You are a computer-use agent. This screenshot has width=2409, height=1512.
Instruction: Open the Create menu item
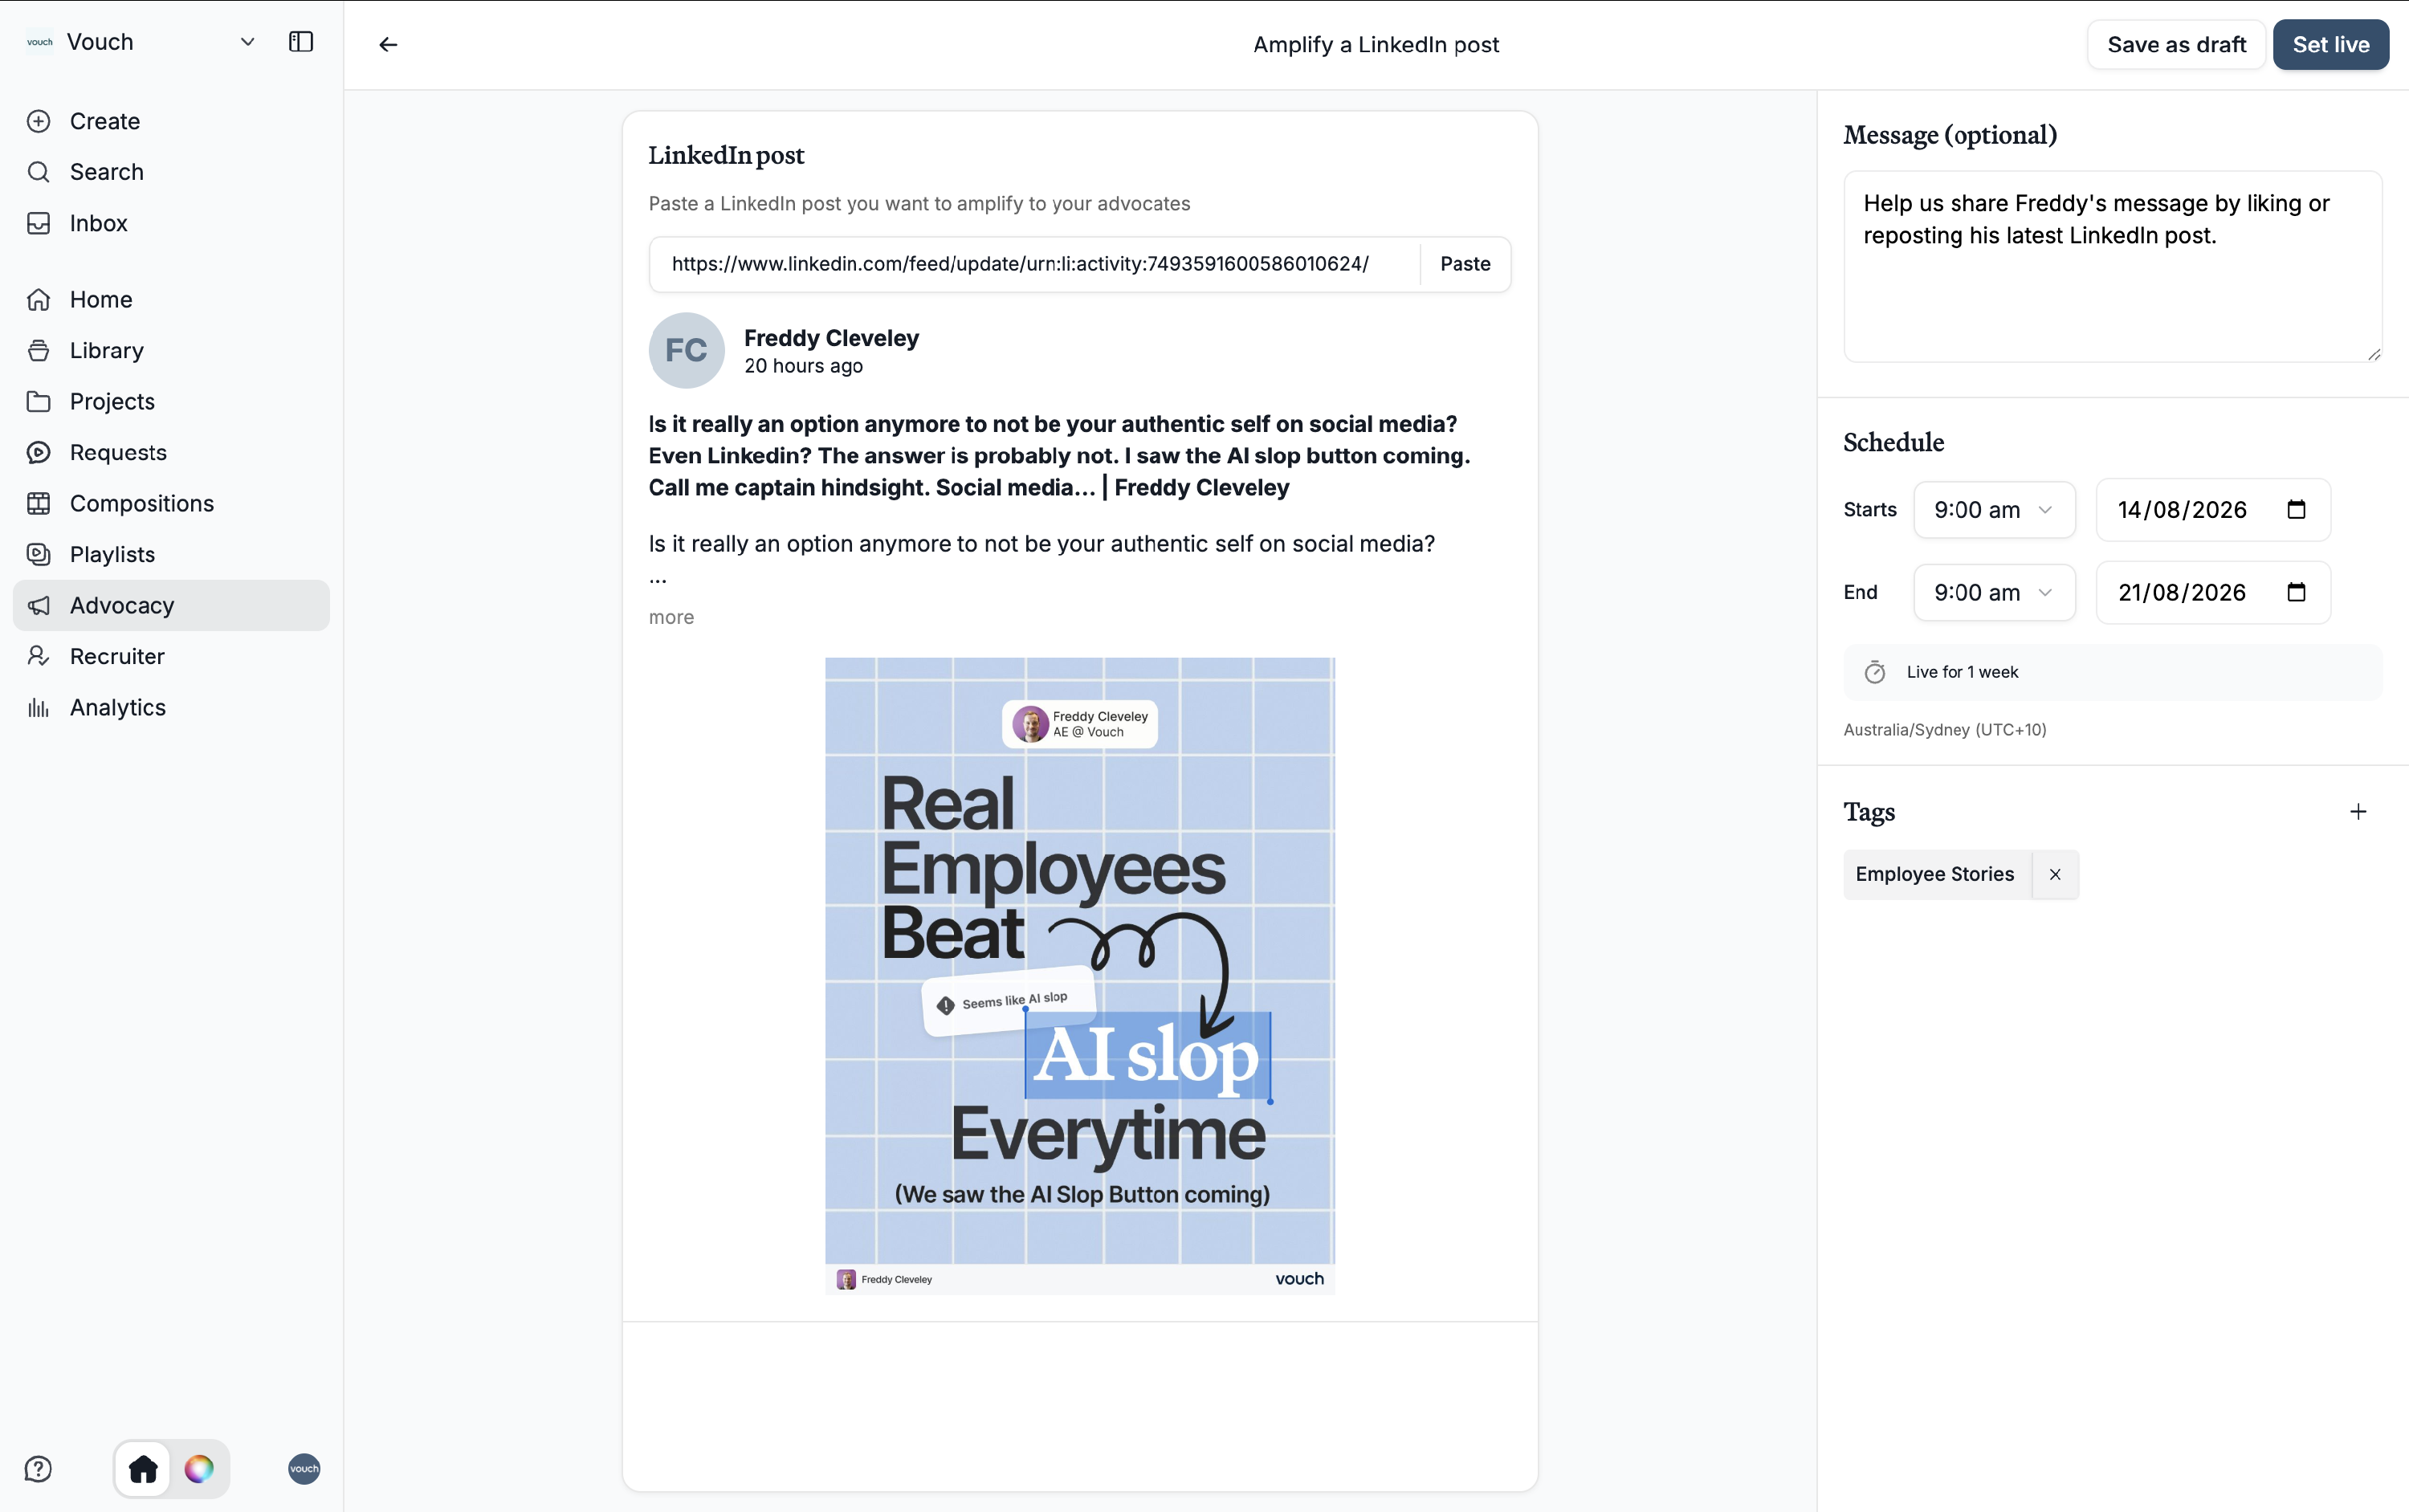point(171,121)
